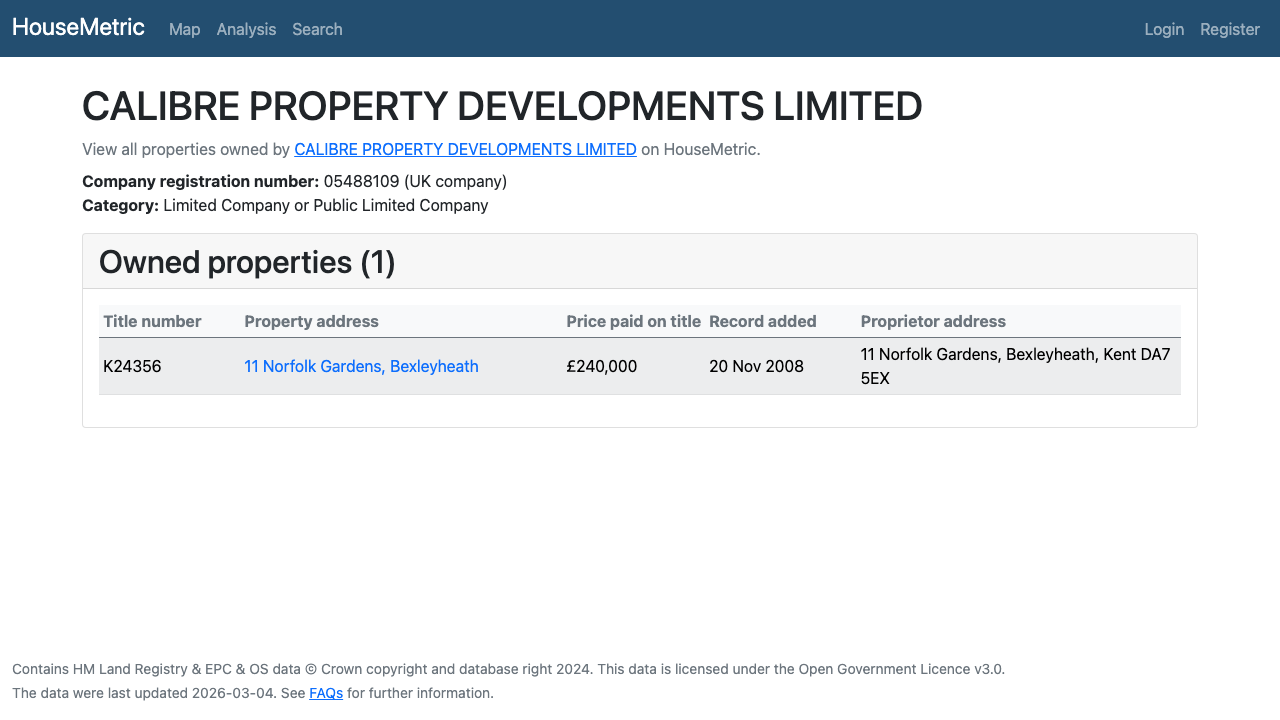
Task: Click the HouseMetric logo
Action: pyautogui.click(x=78, y=28)
